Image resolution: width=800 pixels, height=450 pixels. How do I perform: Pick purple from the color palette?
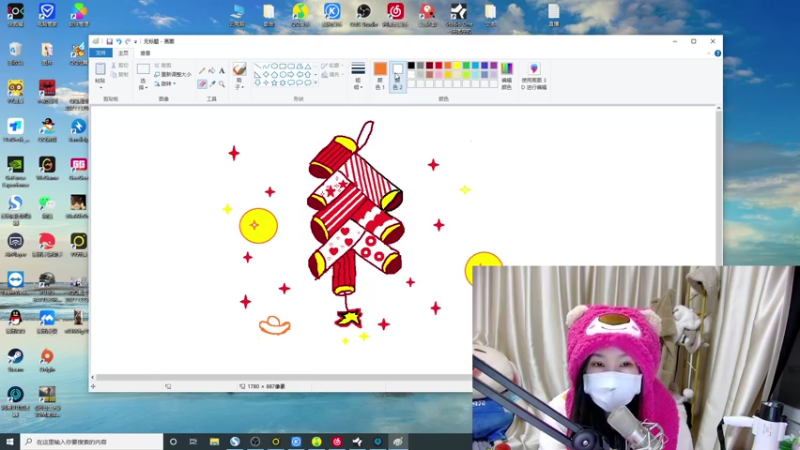(x=494, y=65)
